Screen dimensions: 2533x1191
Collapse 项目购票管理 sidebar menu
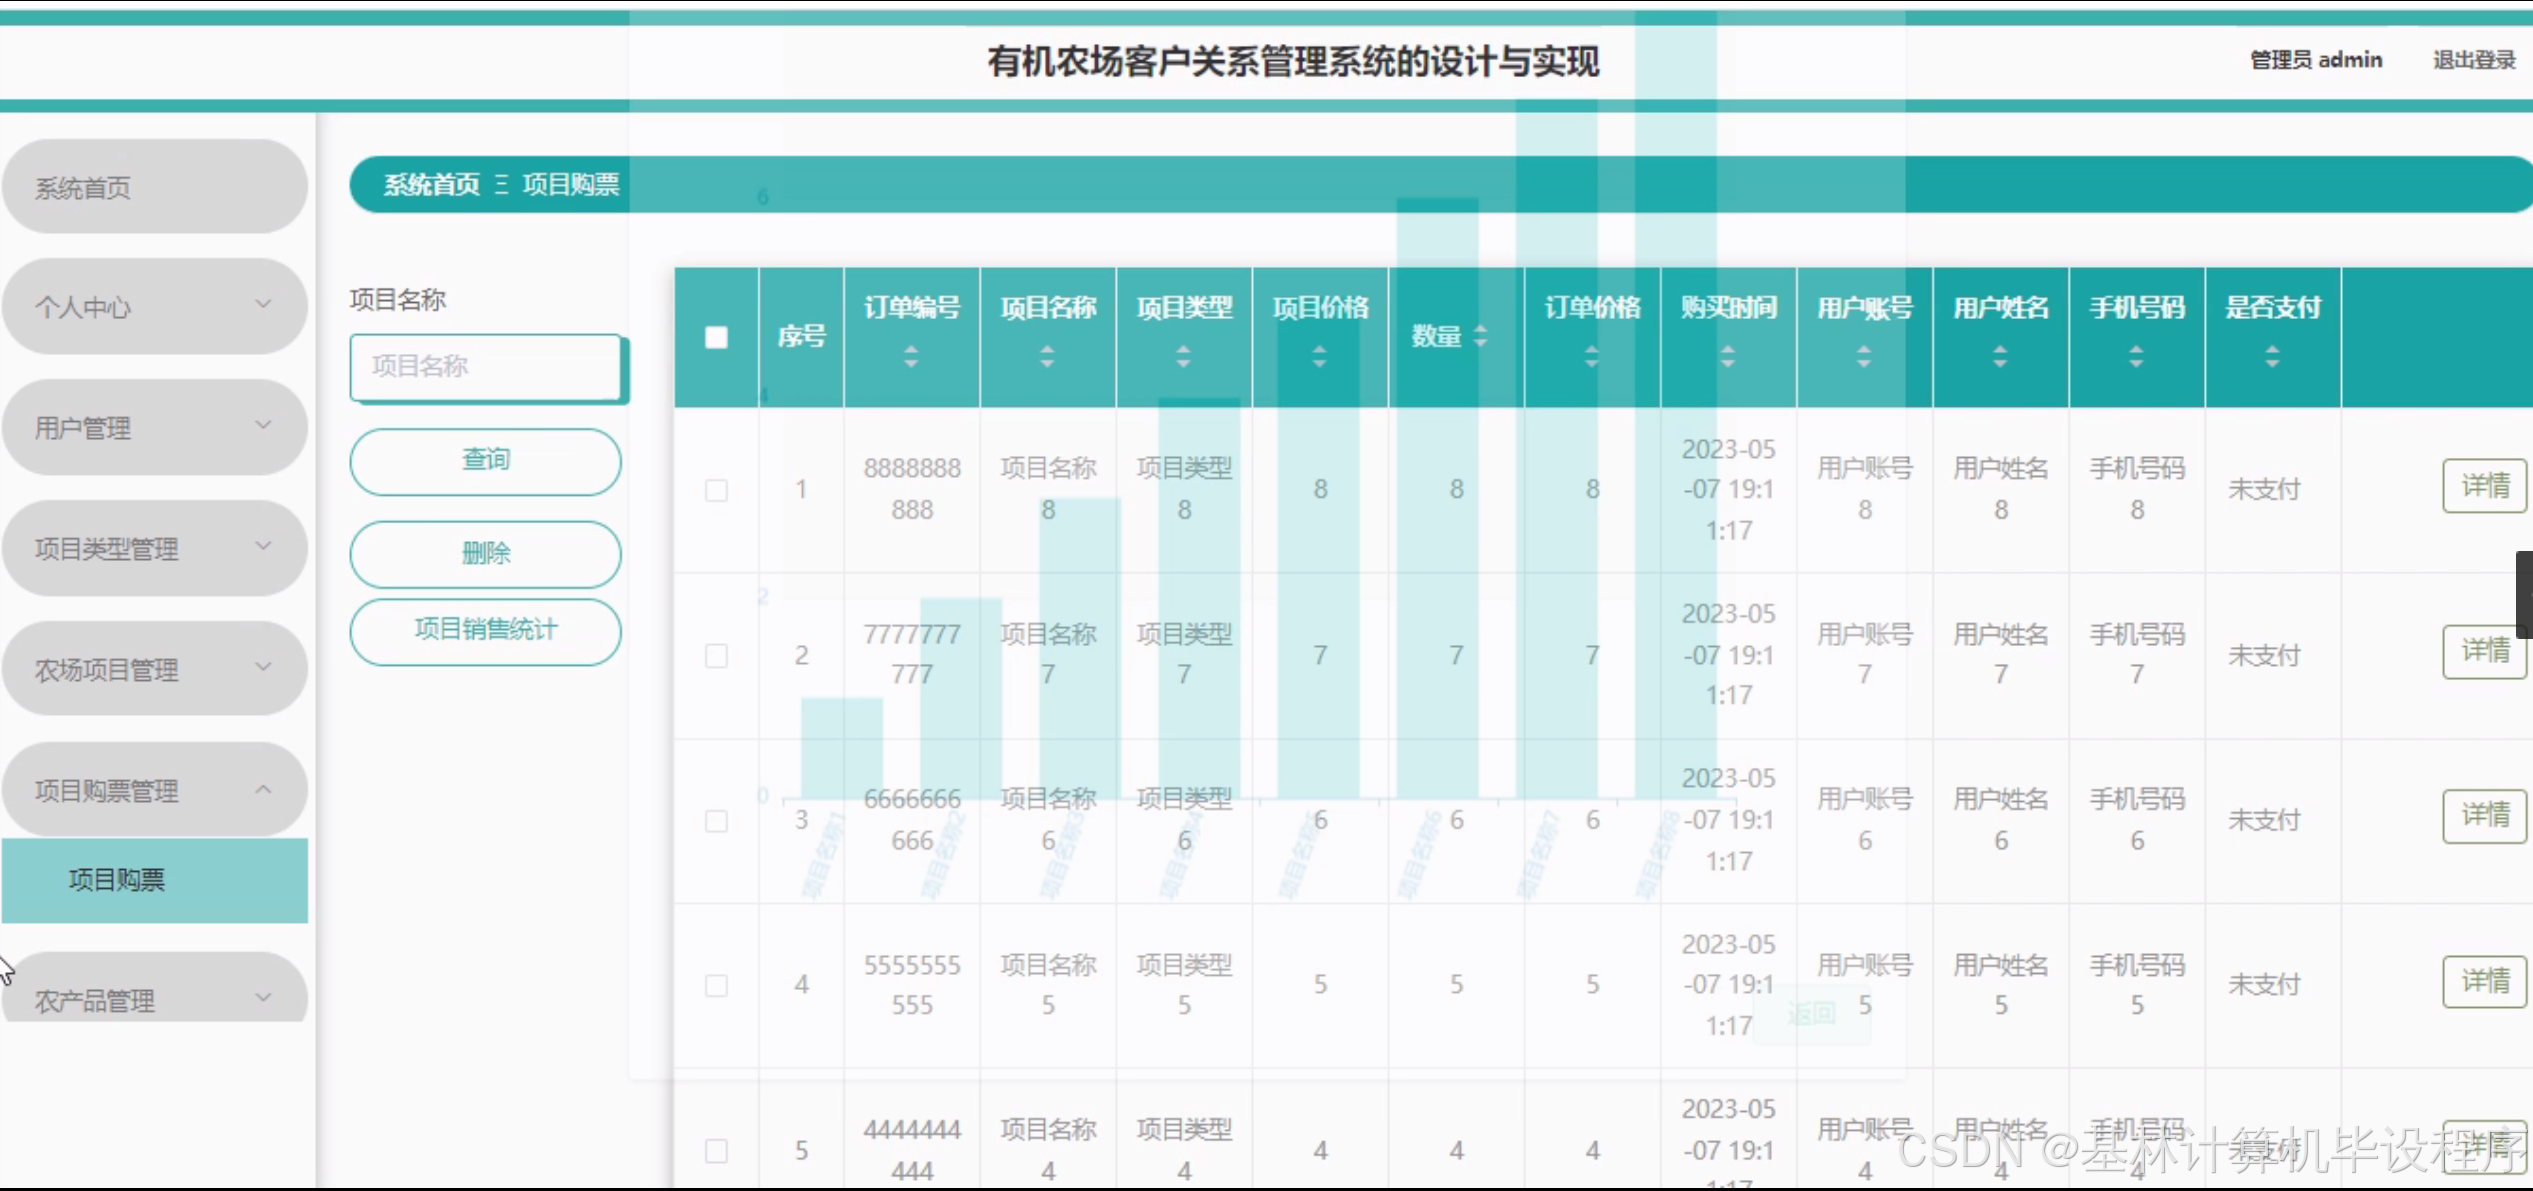coord(154,791)
